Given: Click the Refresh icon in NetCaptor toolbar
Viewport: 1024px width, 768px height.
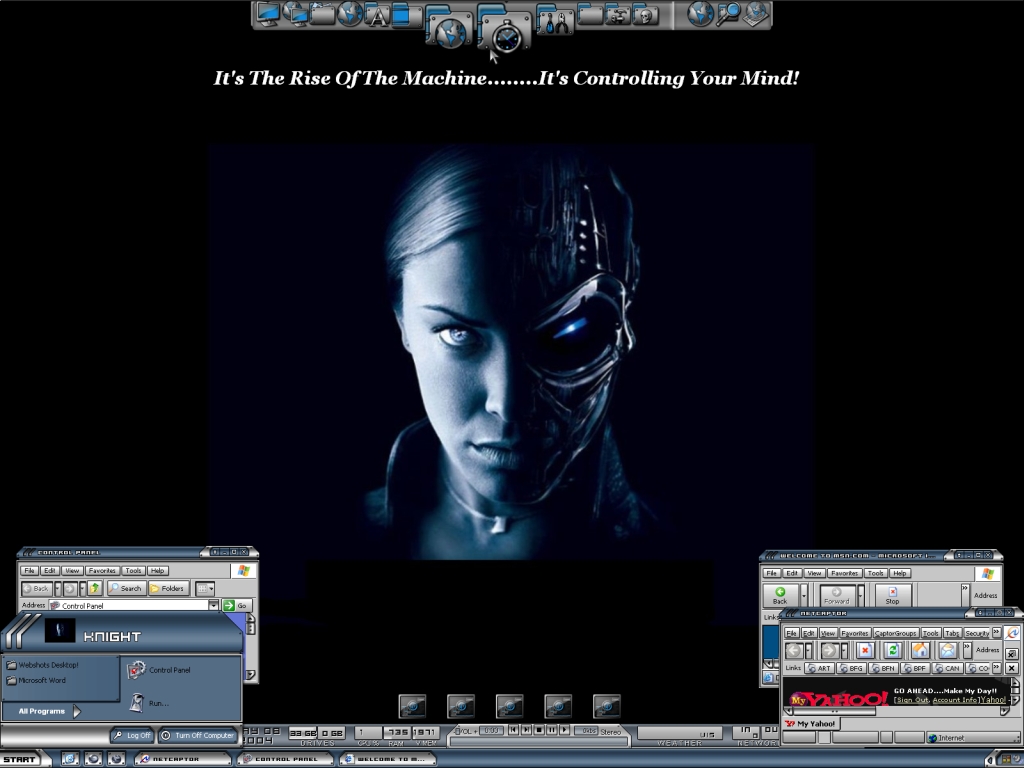Looking at the screenshot, I should [892, 650].
